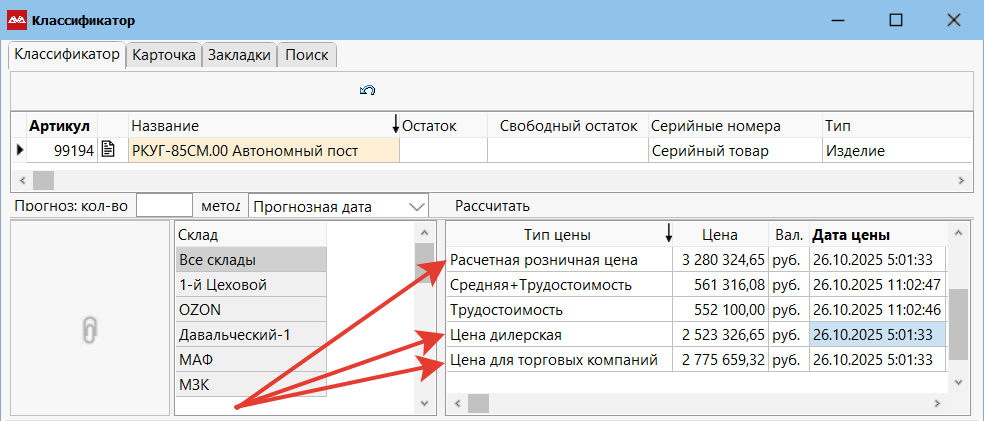Click the document icon next to 99194
Screen dimensions: 984x421
[x=109, y=150]
